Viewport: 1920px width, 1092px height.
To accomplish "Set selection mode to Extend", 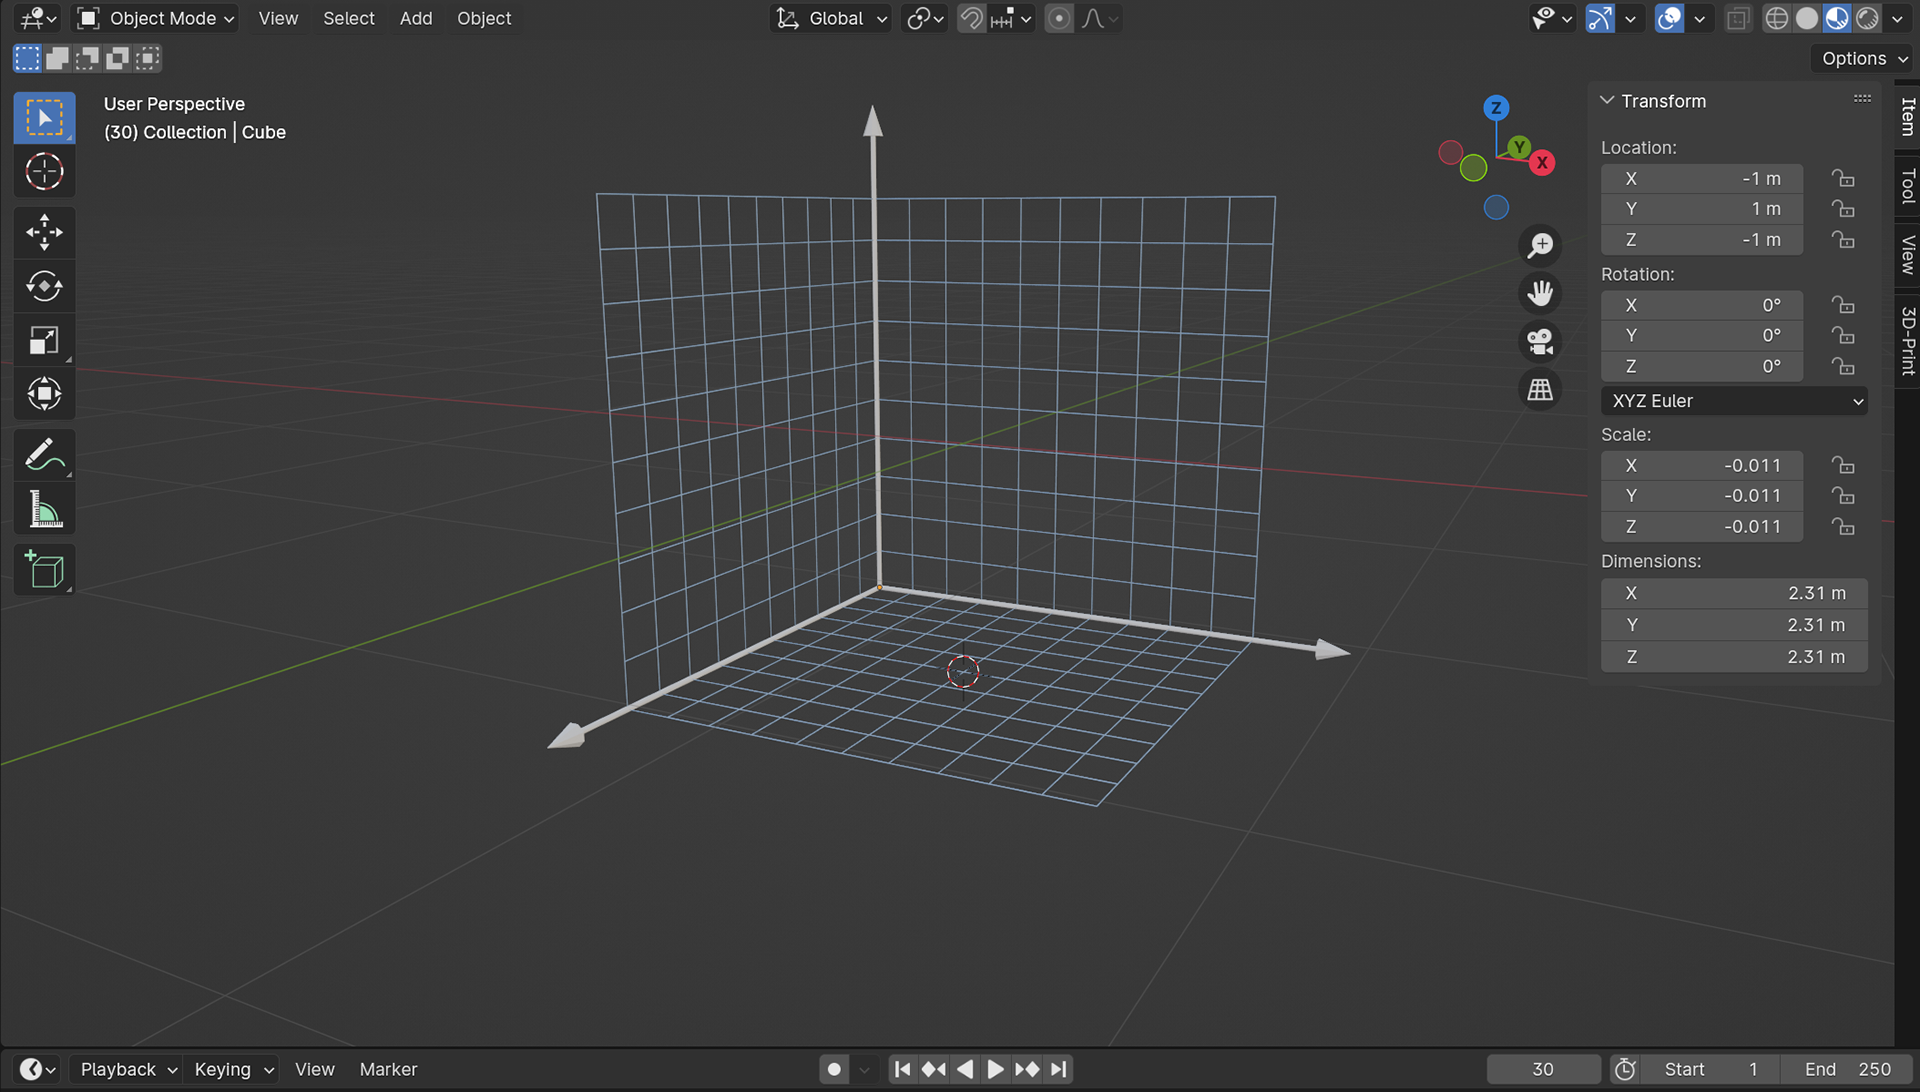I will [57, 58].
